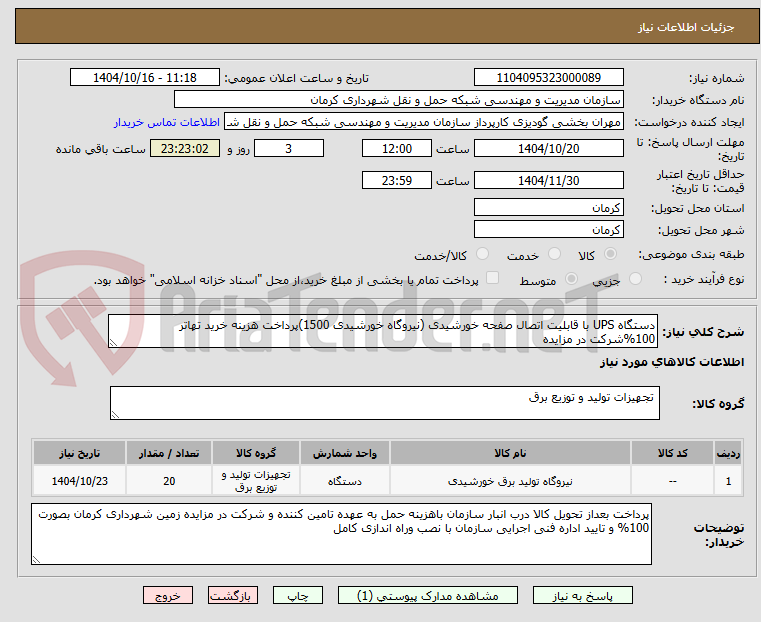Click the چاپ print button
761x622 pixels.
(x=298, y=596)
